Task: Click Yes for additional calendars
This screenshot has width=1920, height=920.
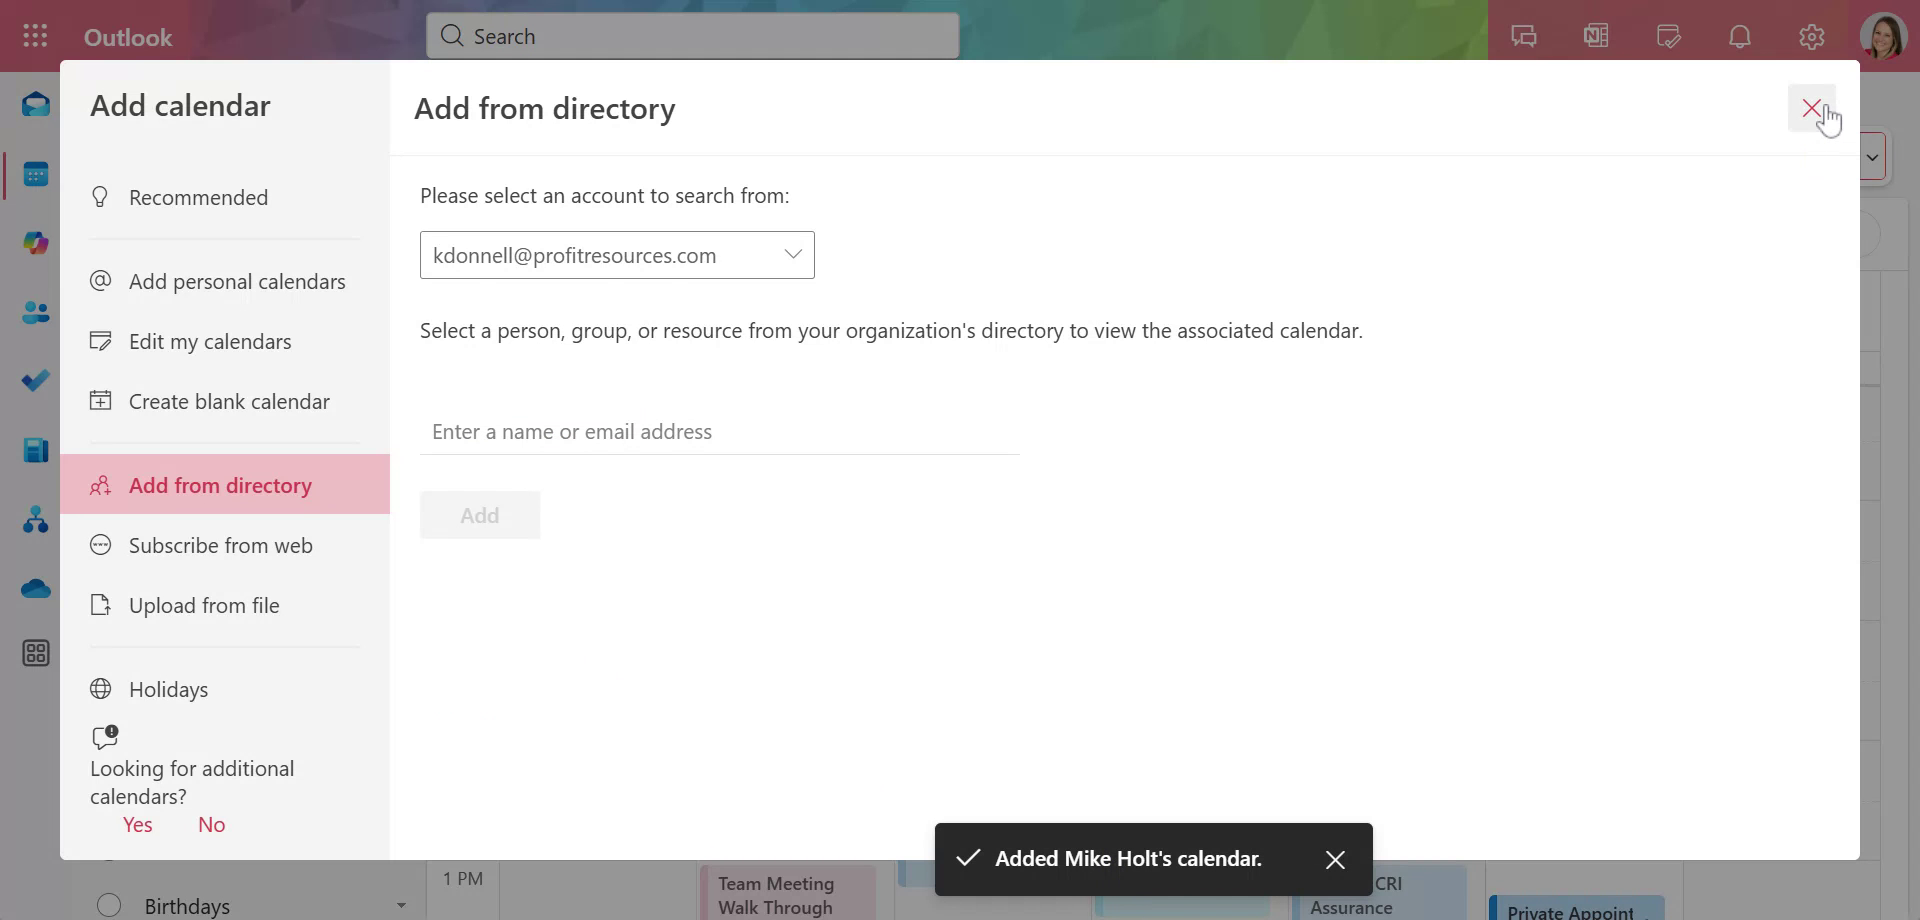Action: click(x=138, y=824)
